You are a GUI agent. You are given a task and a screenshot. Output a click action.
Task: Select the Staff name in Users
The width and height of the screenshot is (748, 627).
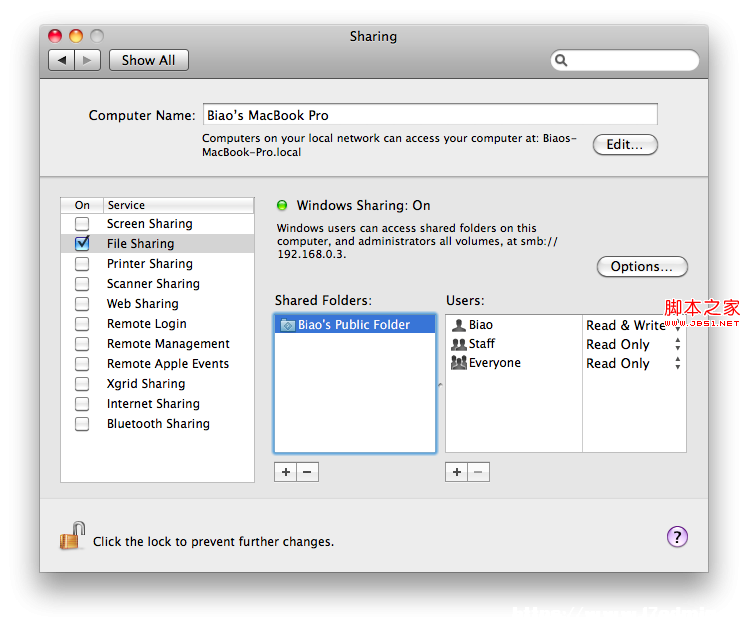tap(482, 344)
